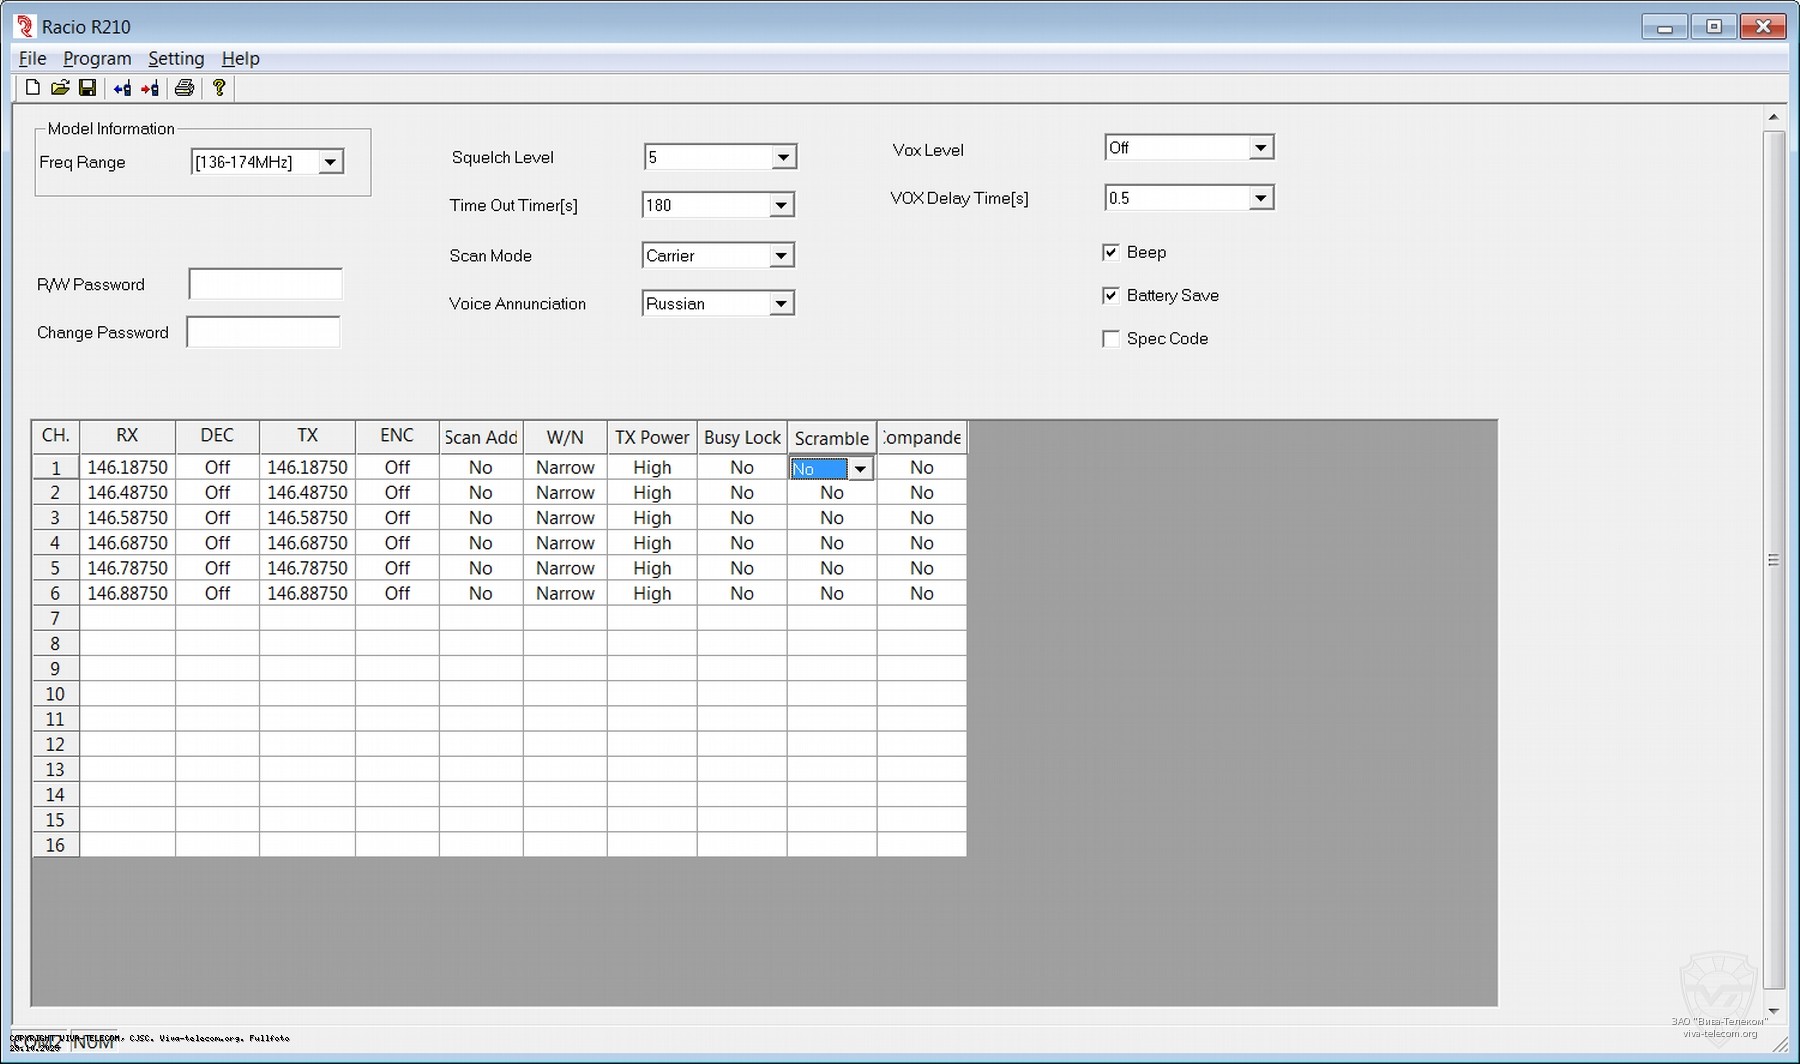The height and width of the screenshot is (1064, 1800).
Task: Expand the Voice Annunciation dropdown
Action: 781,304
